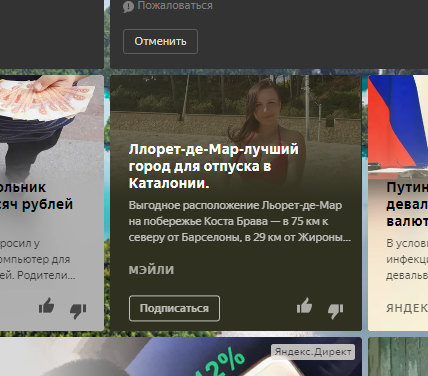Dislike the Льорет-де-Мар article
This screenshot has height=376, width=428.
click(x=335, y=311)
